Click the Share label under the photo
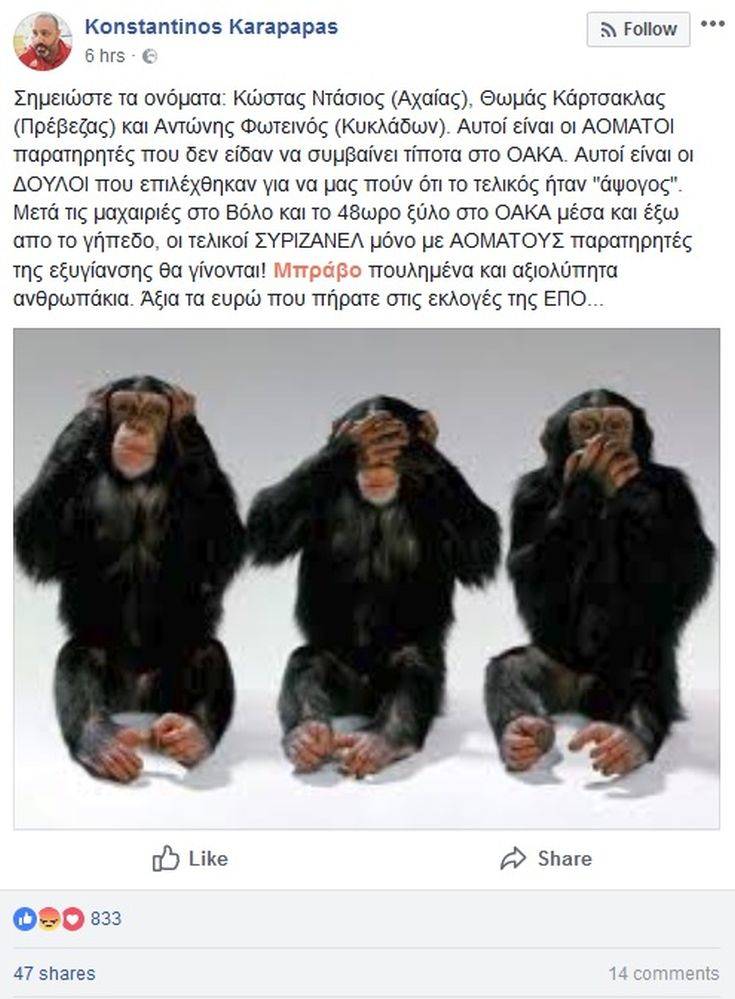Screen dimensions: 735x999 point(564,859)
